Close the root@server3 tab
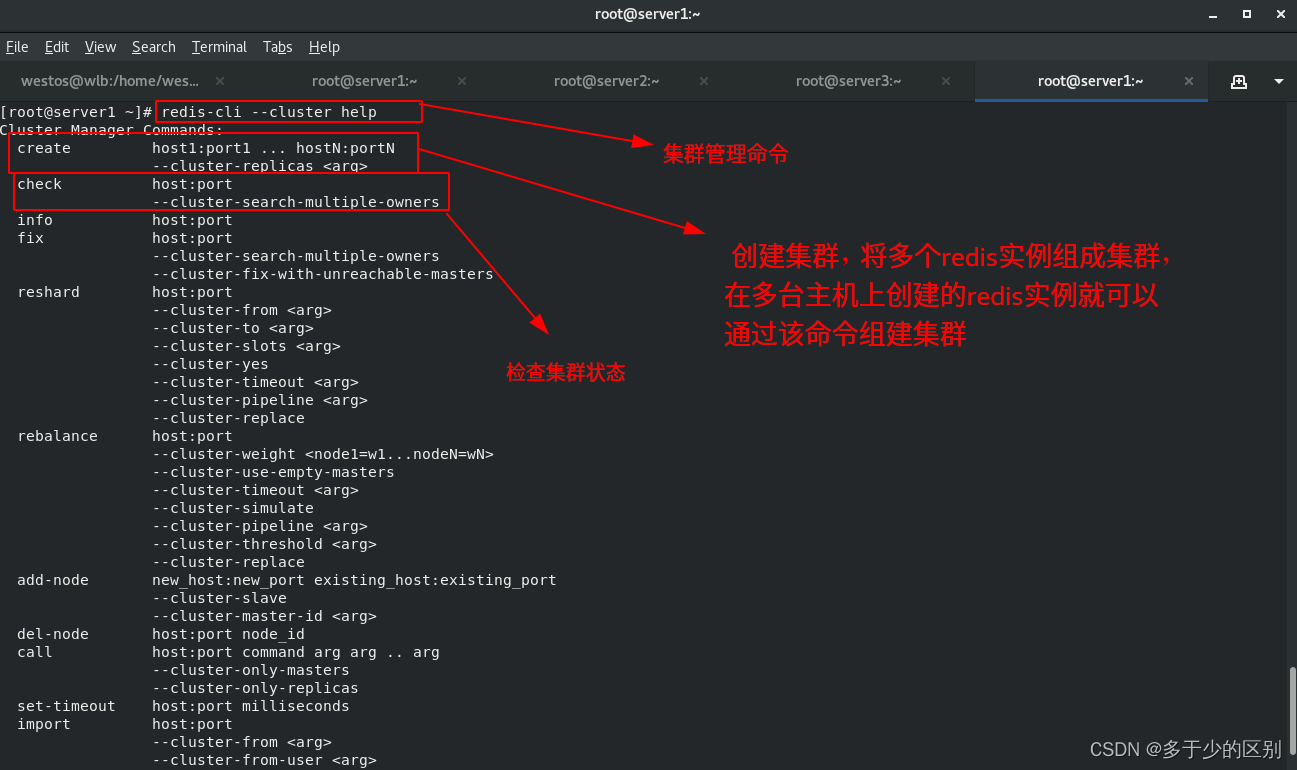Screen dimensions: 1297x770 click(x=947, y=81)
